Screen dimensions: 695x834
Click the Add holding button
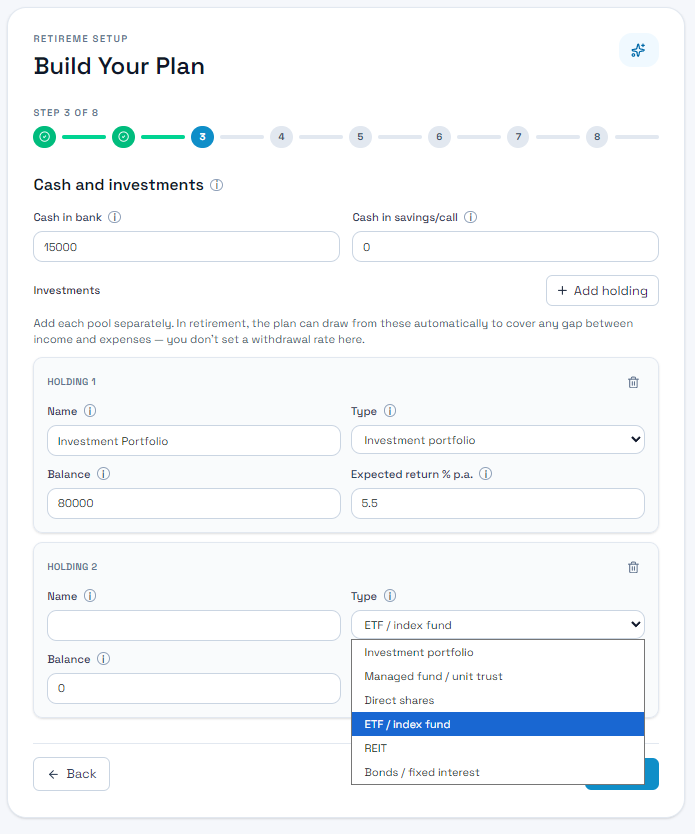(x=602, y=290)
